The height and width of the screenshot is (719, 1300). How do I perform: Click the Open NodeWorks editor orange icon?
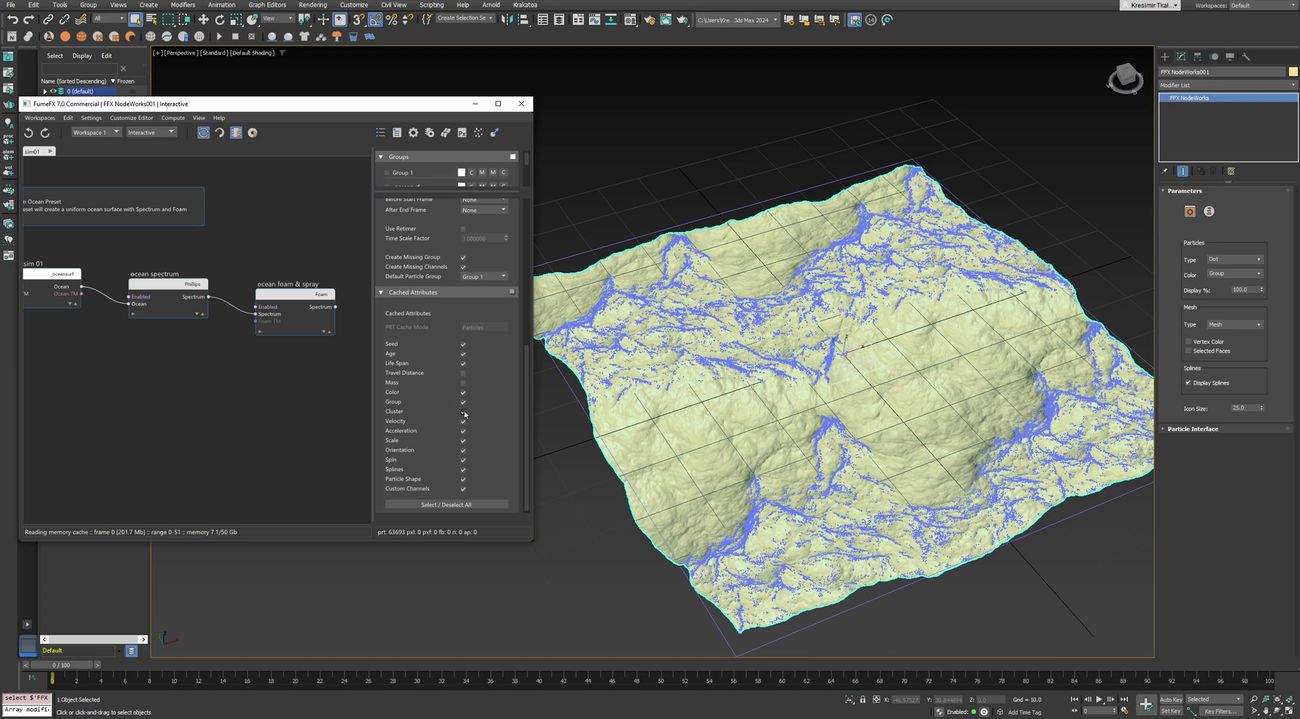(1190, 211)
